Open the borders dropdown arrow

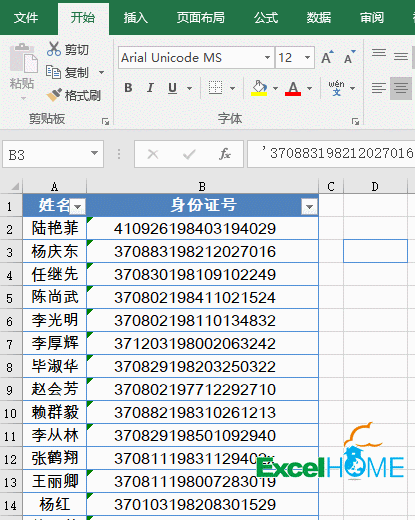tap(233, 88)
